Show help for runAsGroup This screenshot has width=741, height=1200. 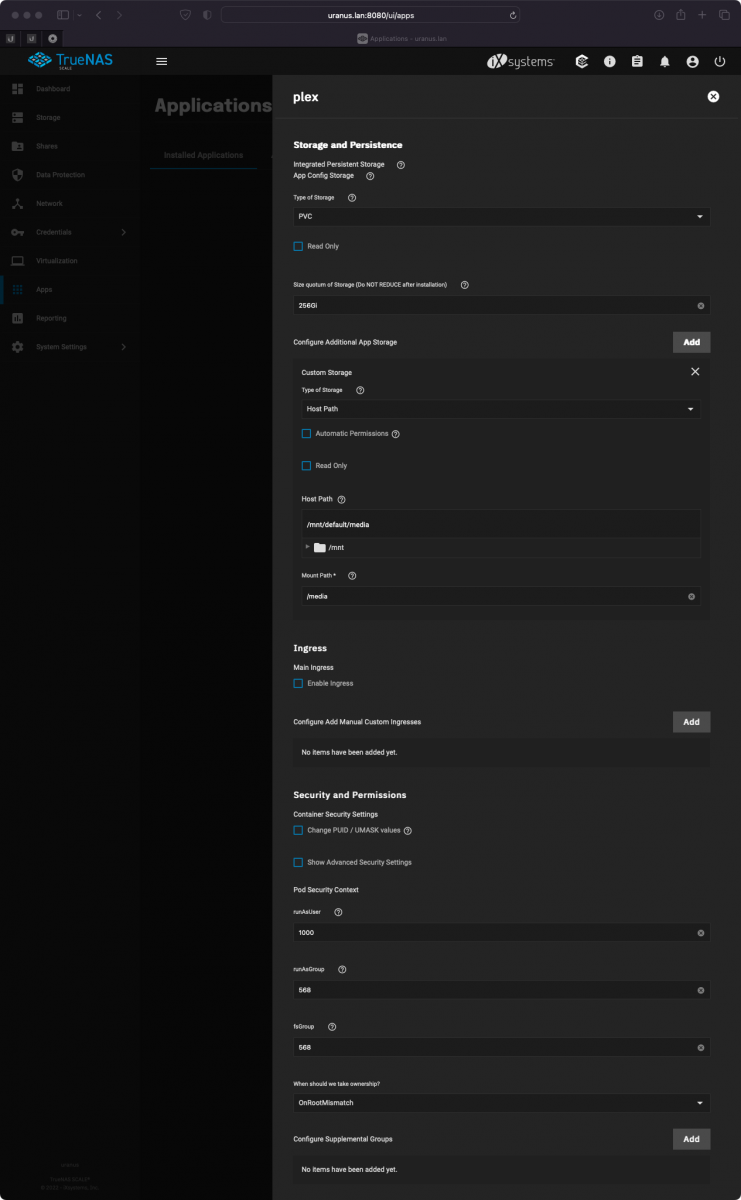(343, 969)
